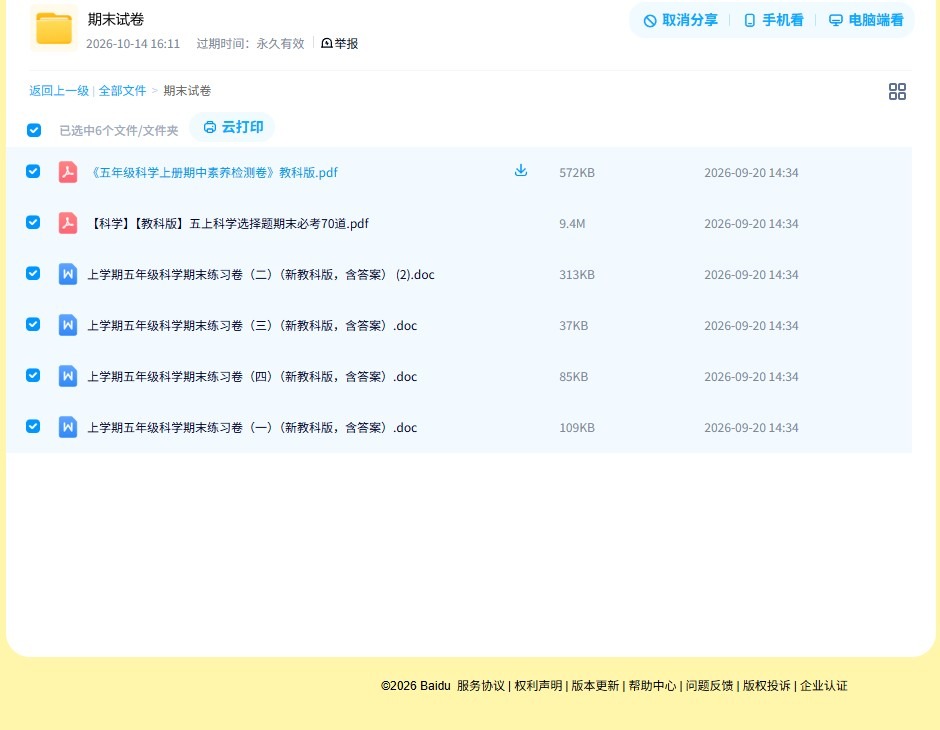The height and width of the screenshot is (730, 940).
Task: Click the 期末试卷 folder title text
Action: 116,19
